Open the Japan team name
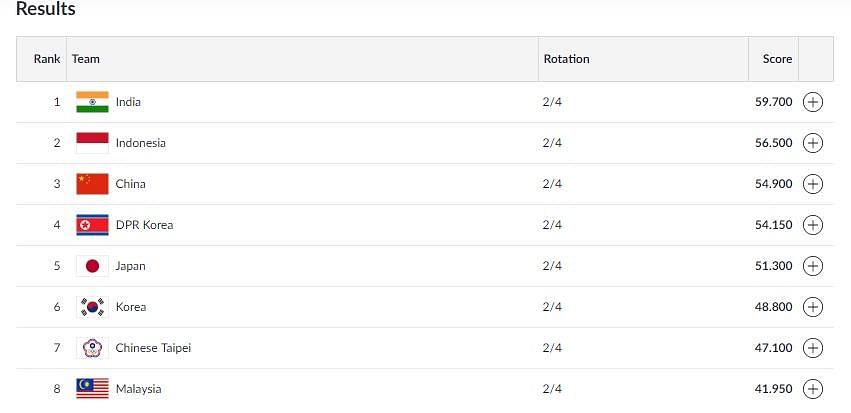The width and height of the screenshot is (851, 413). 130,266
